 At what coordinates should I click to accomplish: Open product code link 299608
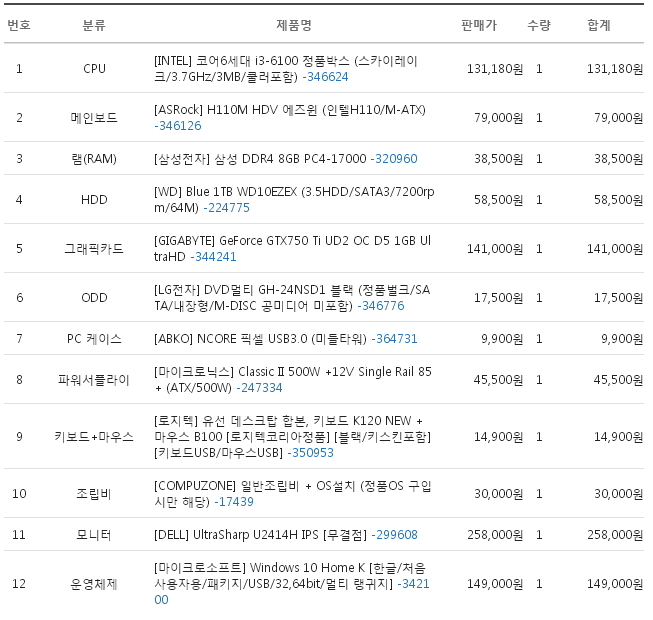[394, 535]
